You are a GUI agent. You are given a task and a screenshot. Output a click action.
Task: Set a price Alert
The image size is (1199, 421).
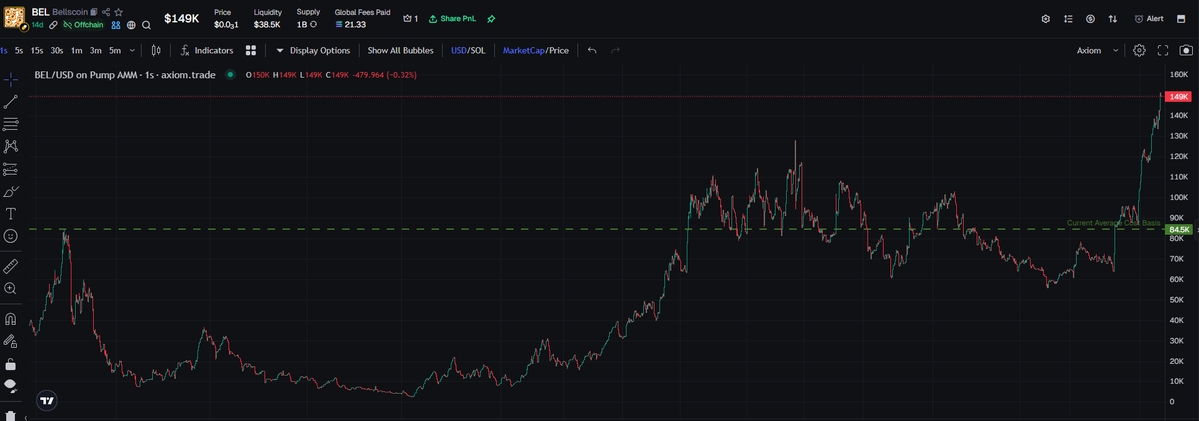[1149, 18]
